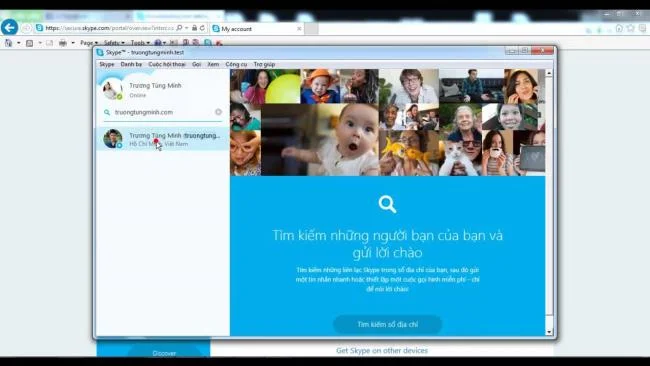Click the blue Help icon in the command bar
This screenshot has height=366, width=650.
click(158, 43)
